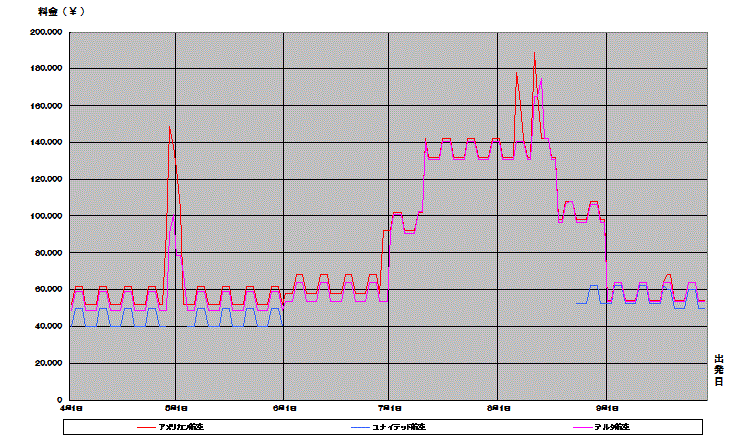This screenshot has height=446, width=729.
Task: Click the highest red peak in mid-August
Action: 534,52
